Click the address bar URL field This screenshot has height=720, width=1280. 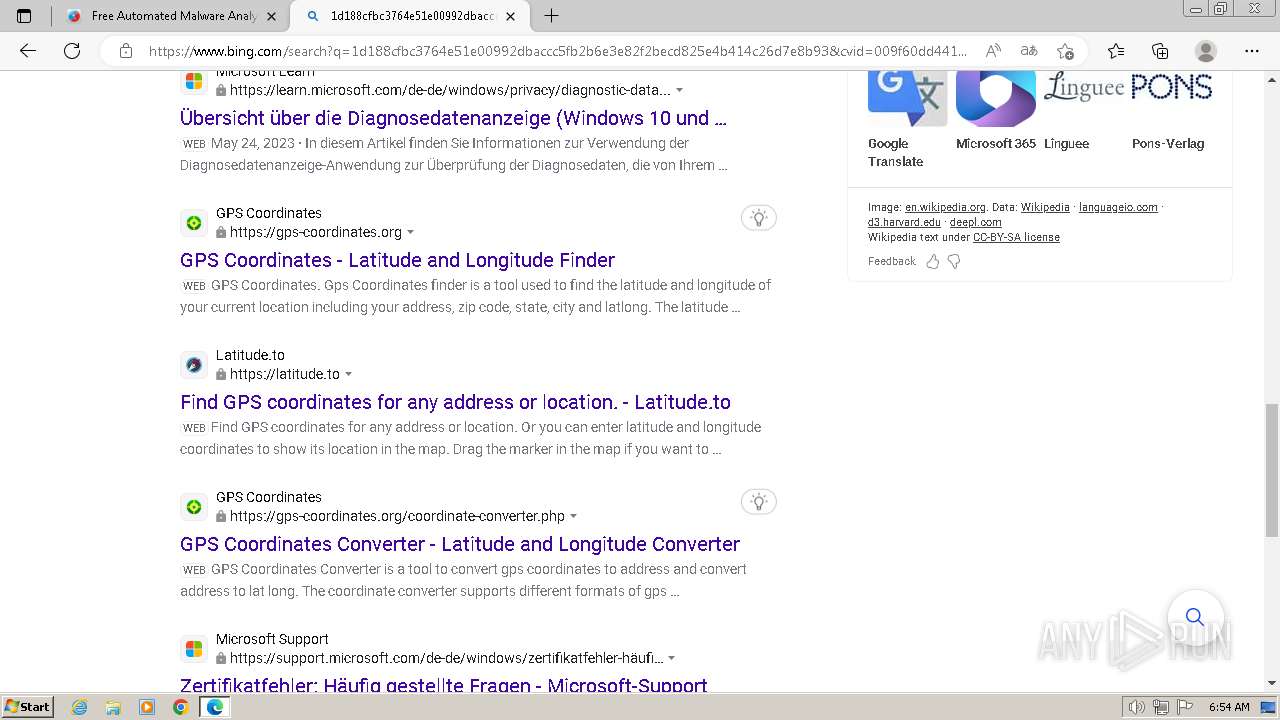coord(557,51)
